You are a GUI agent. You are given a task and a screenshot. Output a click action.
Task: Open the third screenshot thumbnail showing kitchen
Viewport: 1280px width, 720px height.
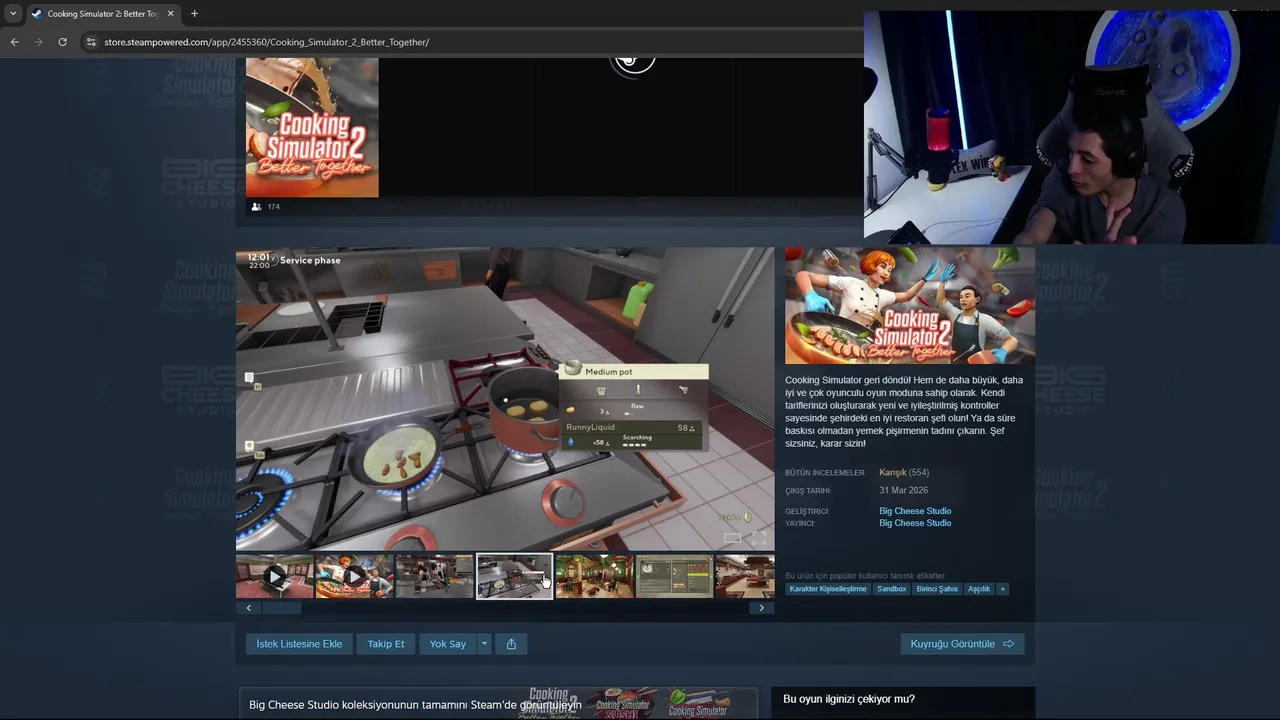[435, 577]
